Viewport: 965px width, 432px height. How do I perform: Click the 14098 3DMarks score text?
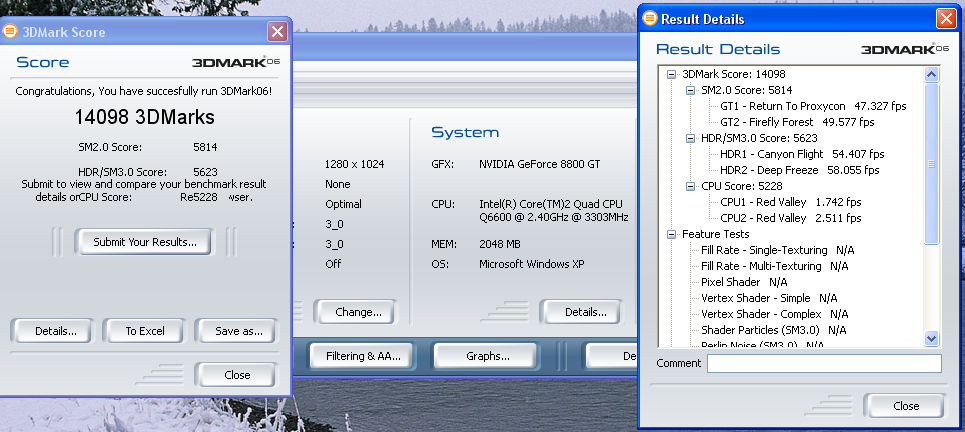(x=144, y=117)
